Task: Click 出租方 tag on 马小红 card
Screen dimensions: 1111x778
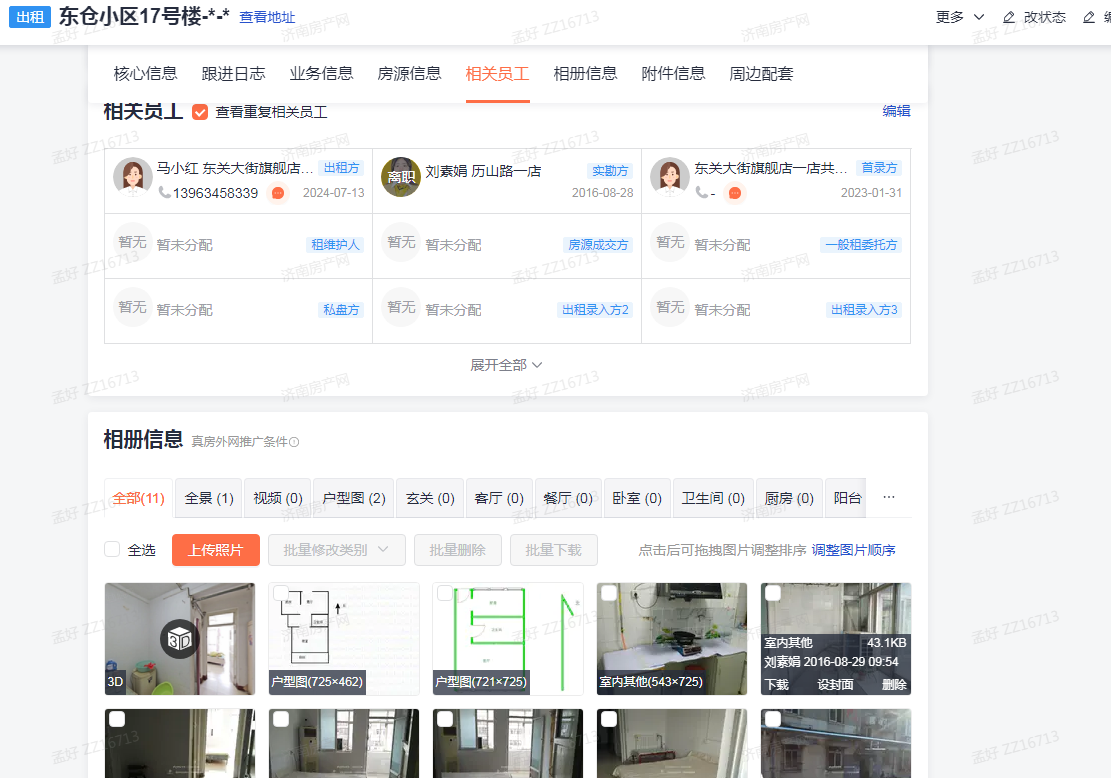Action: (x=342, y=168)
